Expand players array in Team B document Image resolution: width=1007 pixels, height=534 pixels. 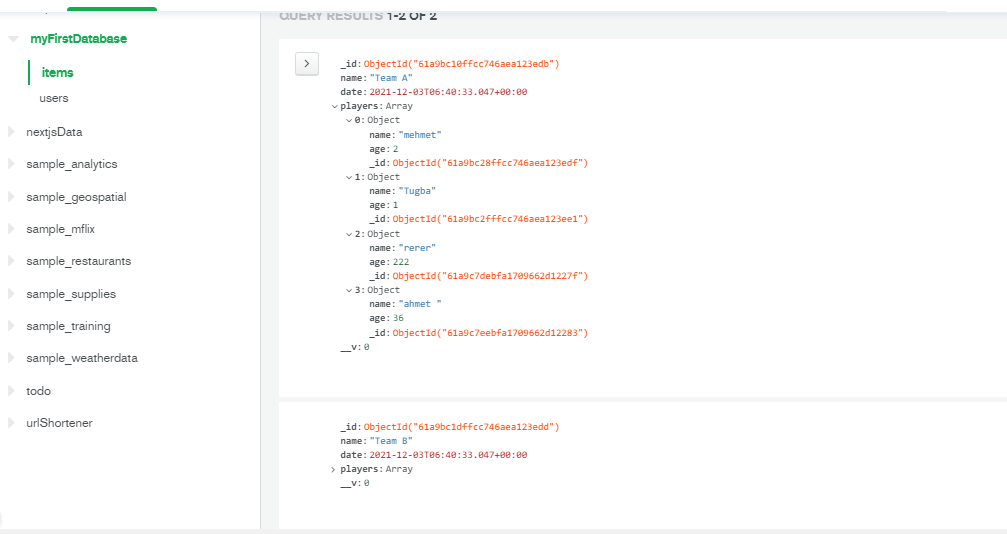tap(333, 470)
